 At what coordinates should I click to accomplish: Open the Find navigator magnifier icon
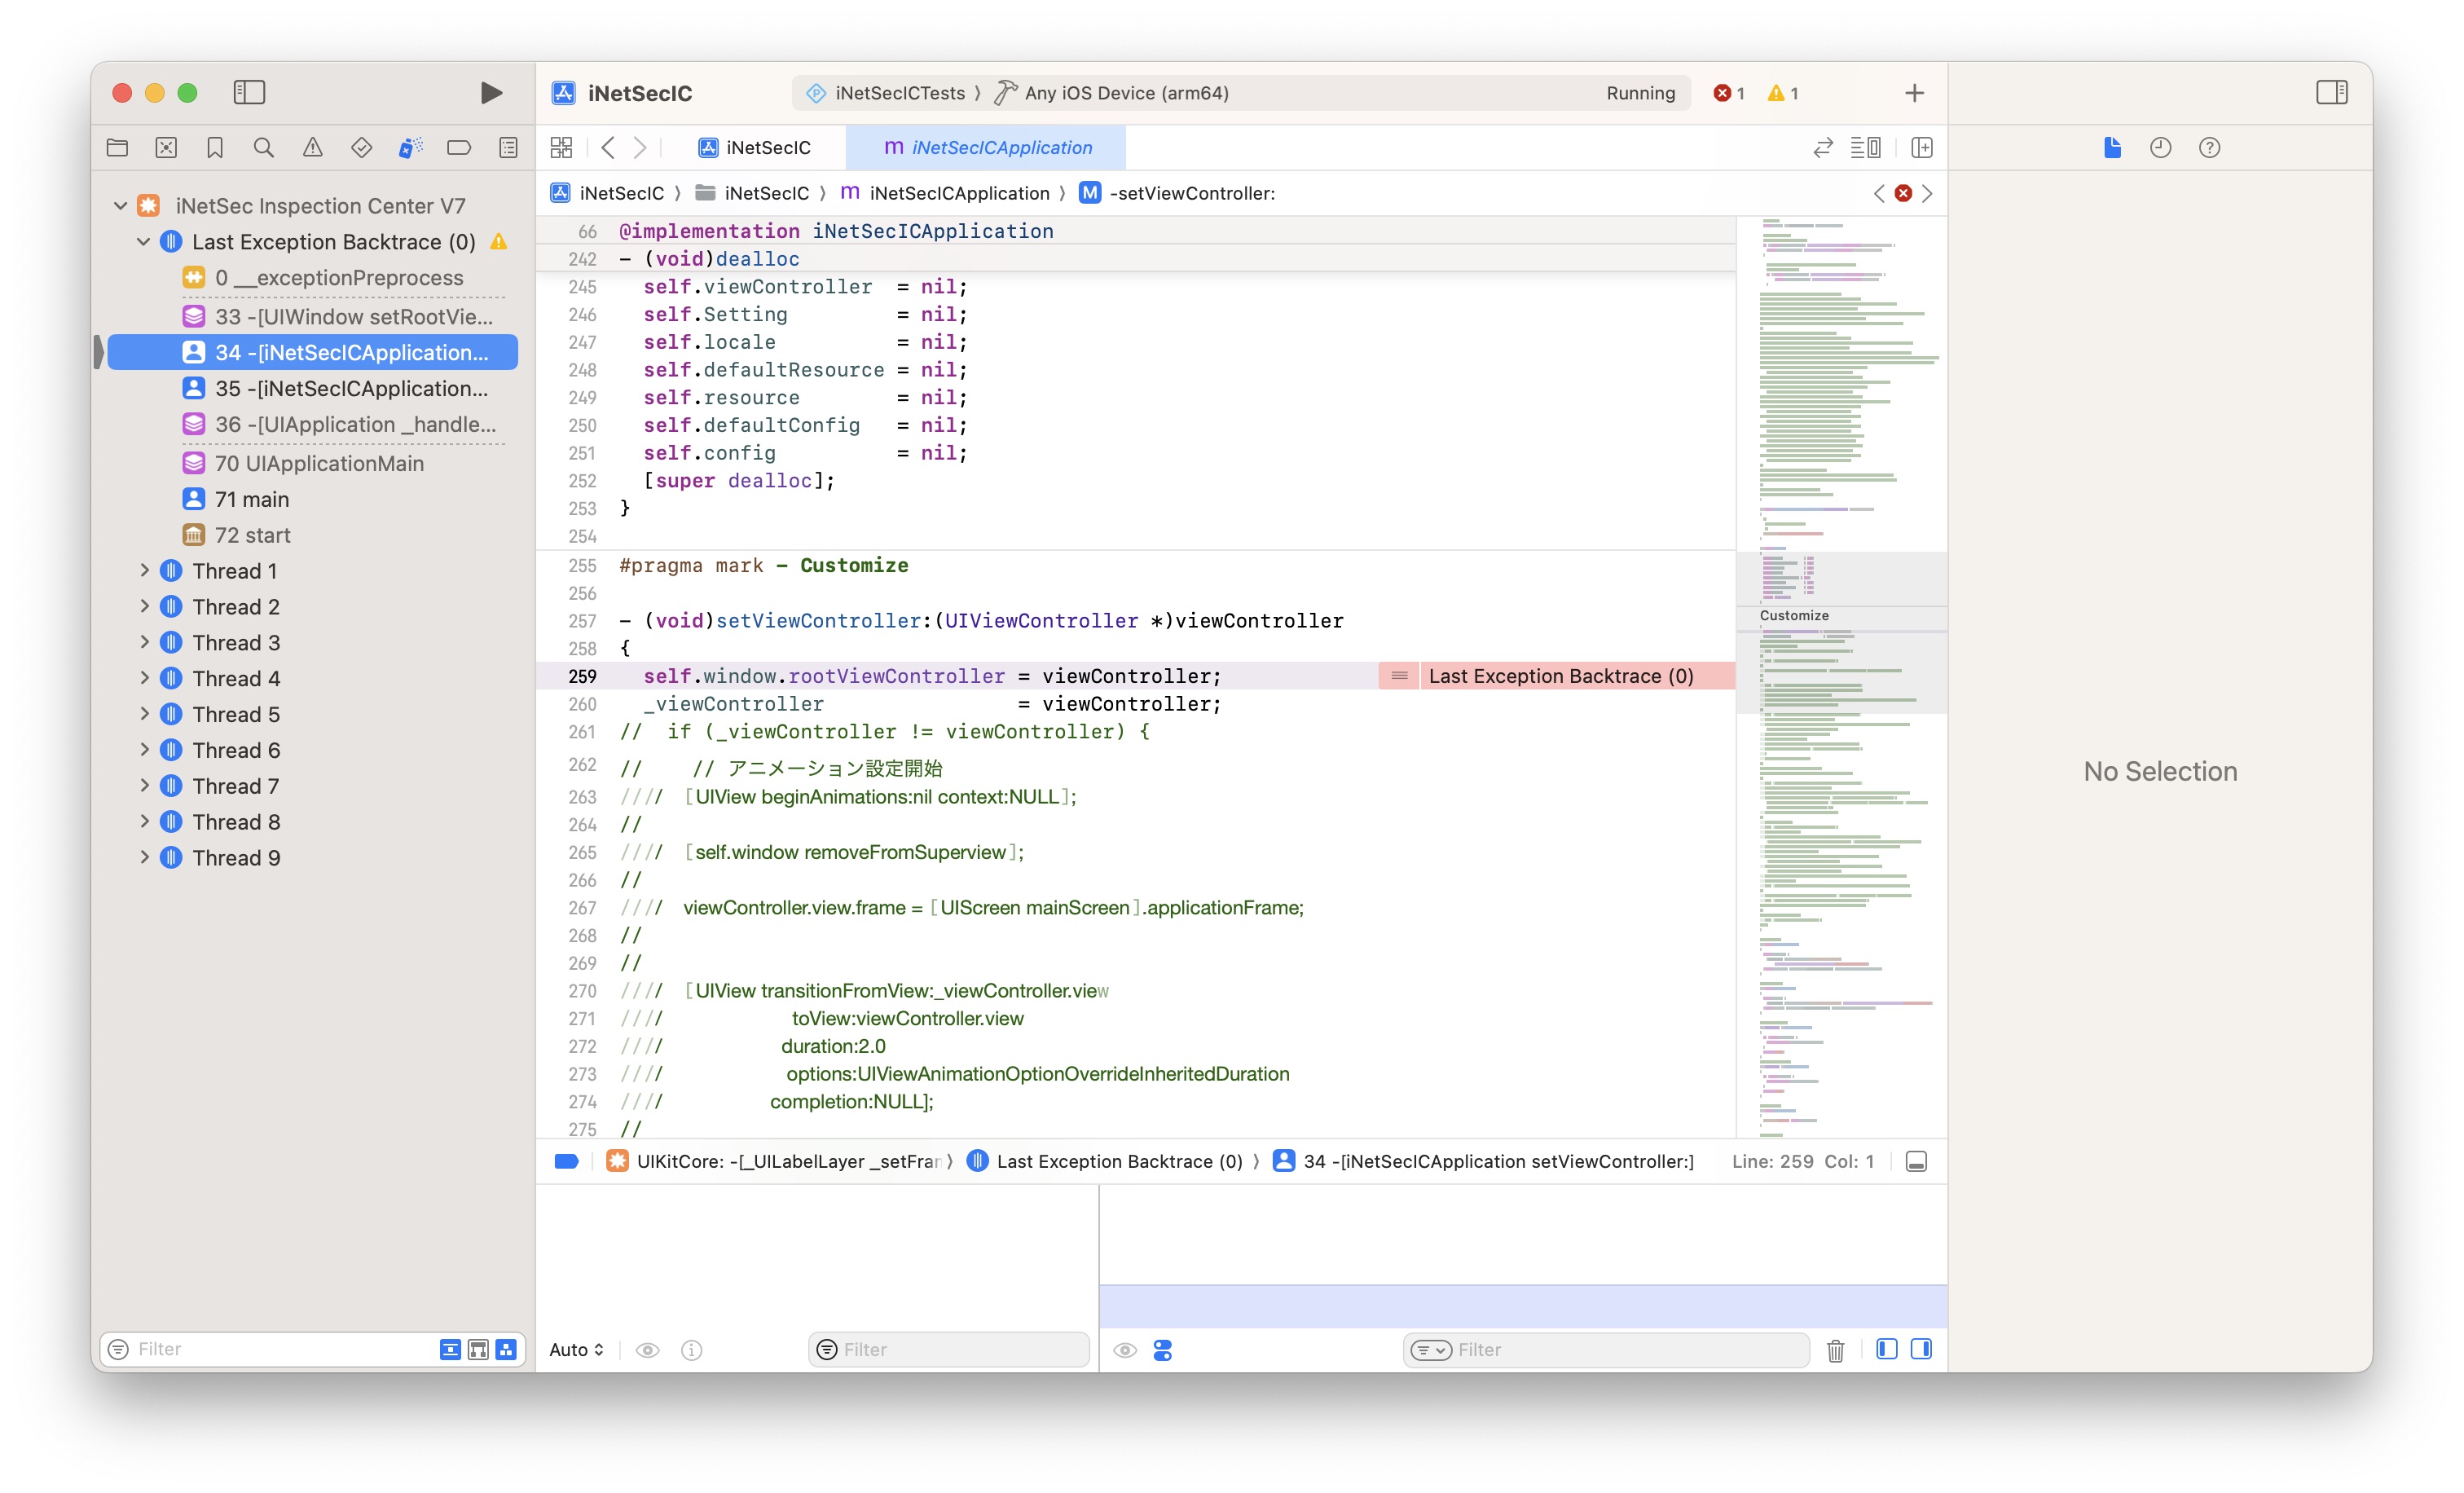click(x=264, y=148)
